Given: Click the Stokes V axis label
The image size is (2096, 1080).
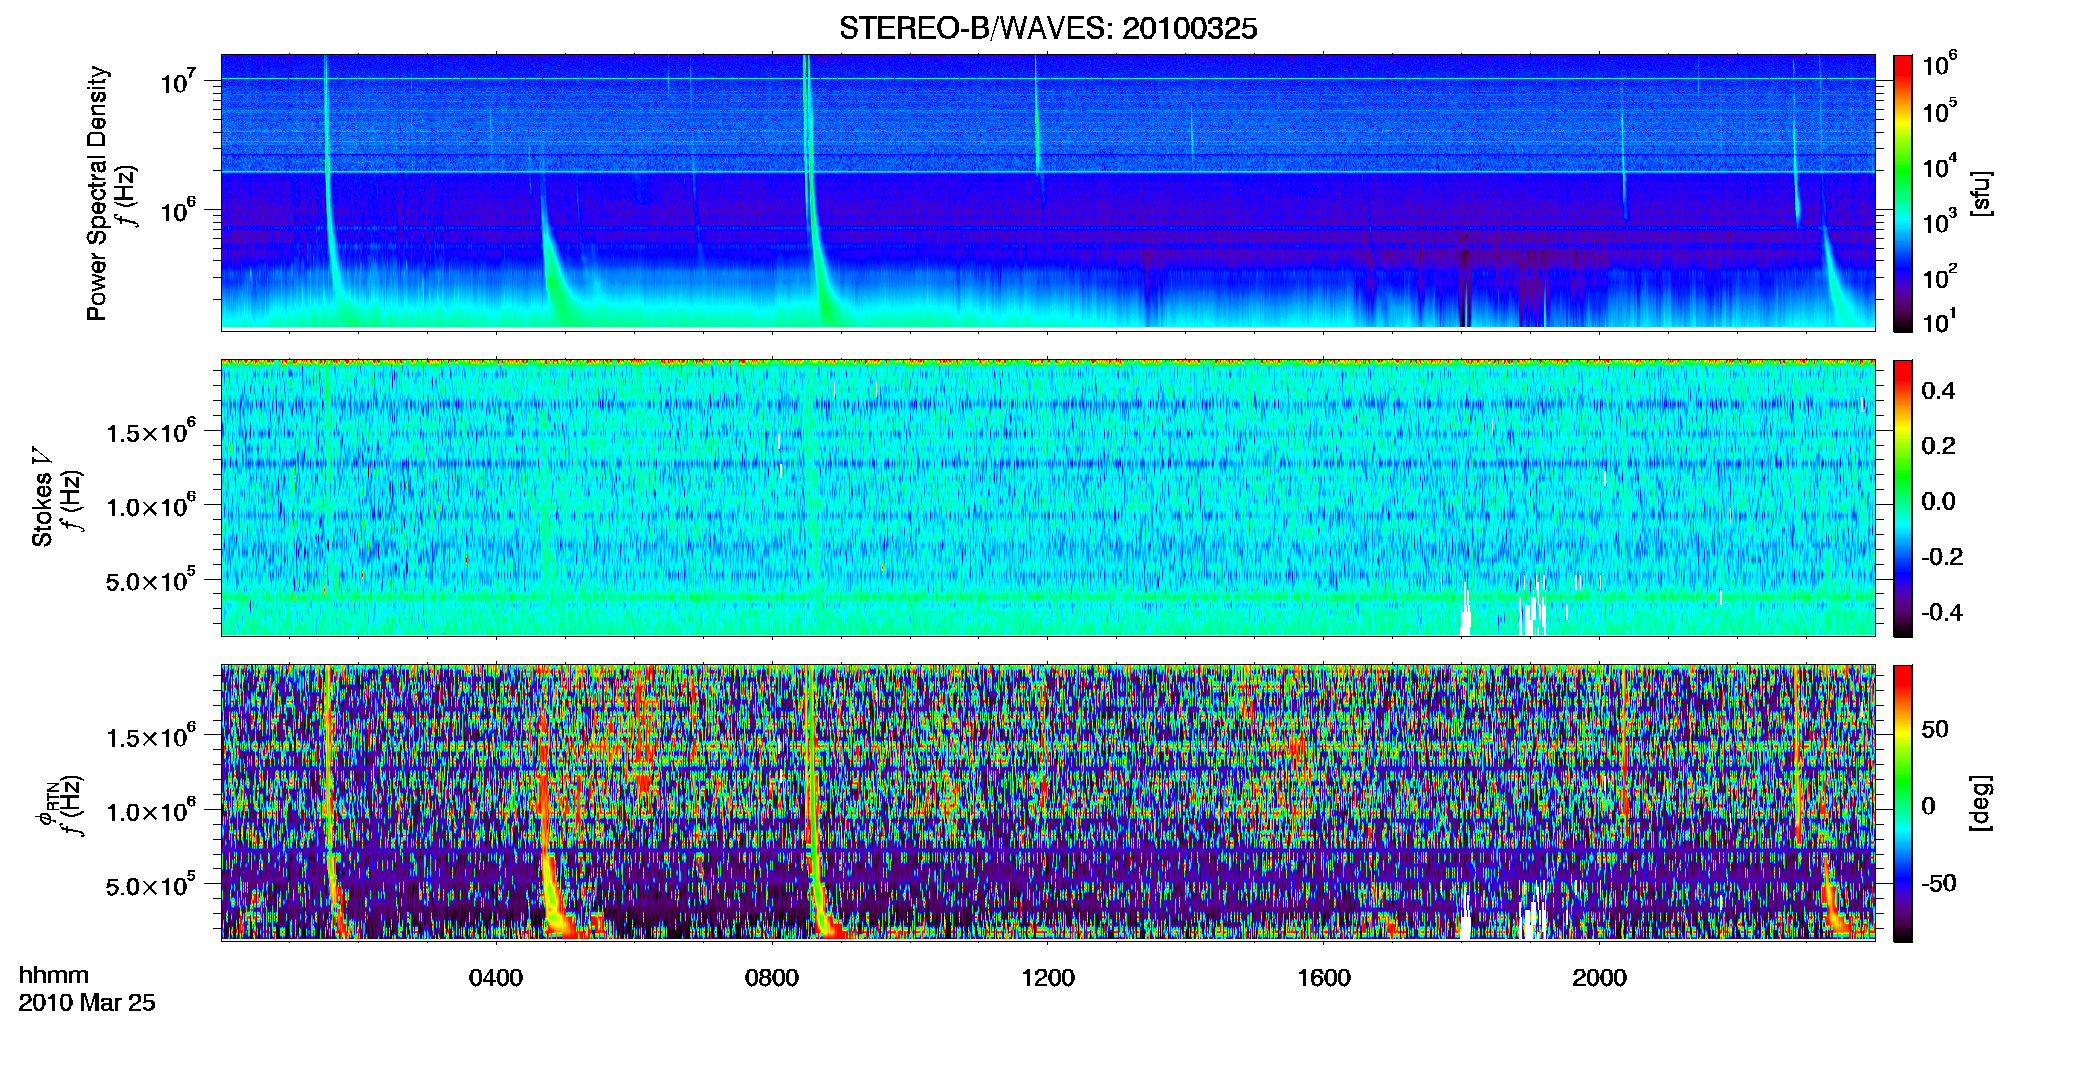Looking at the screenshot, I should pyautogui.click(x=43, y=497).
